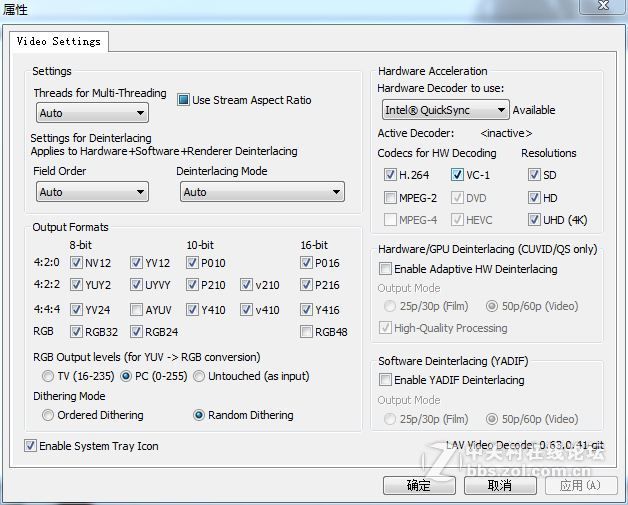
Task: Select Untouched (as input) RGB level
Action: point(199,376)
